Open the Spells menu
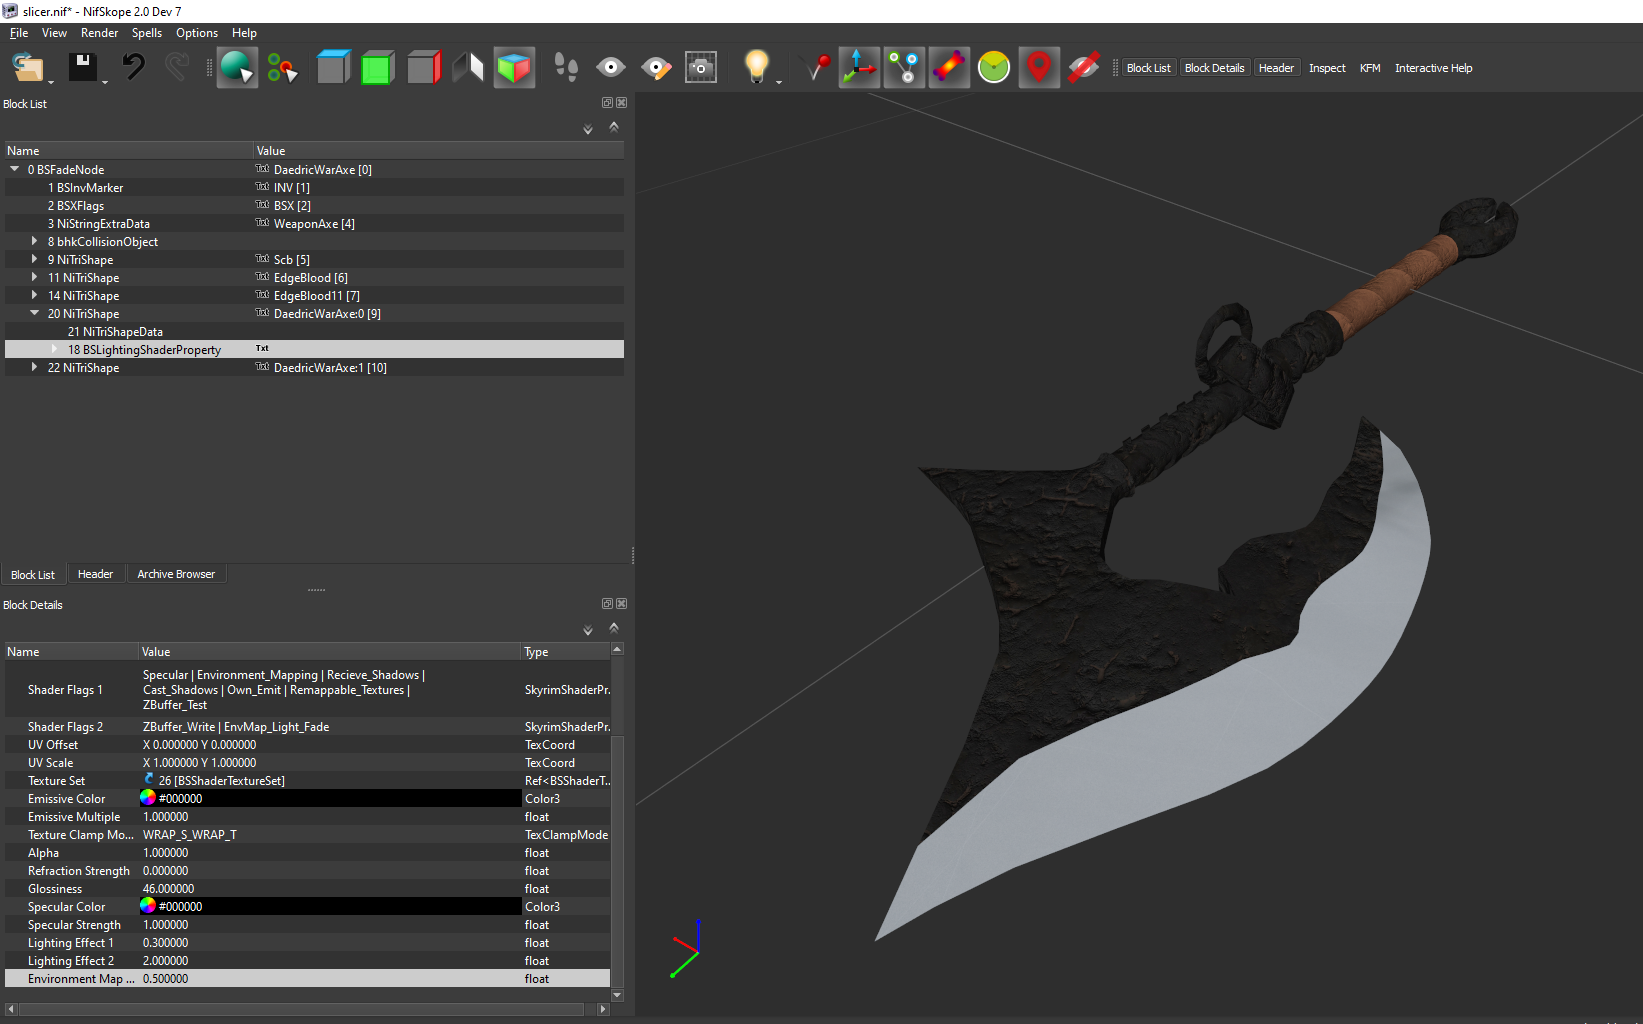The height and width of the screenshot is (1024, 1643). (x=147, y=33)
